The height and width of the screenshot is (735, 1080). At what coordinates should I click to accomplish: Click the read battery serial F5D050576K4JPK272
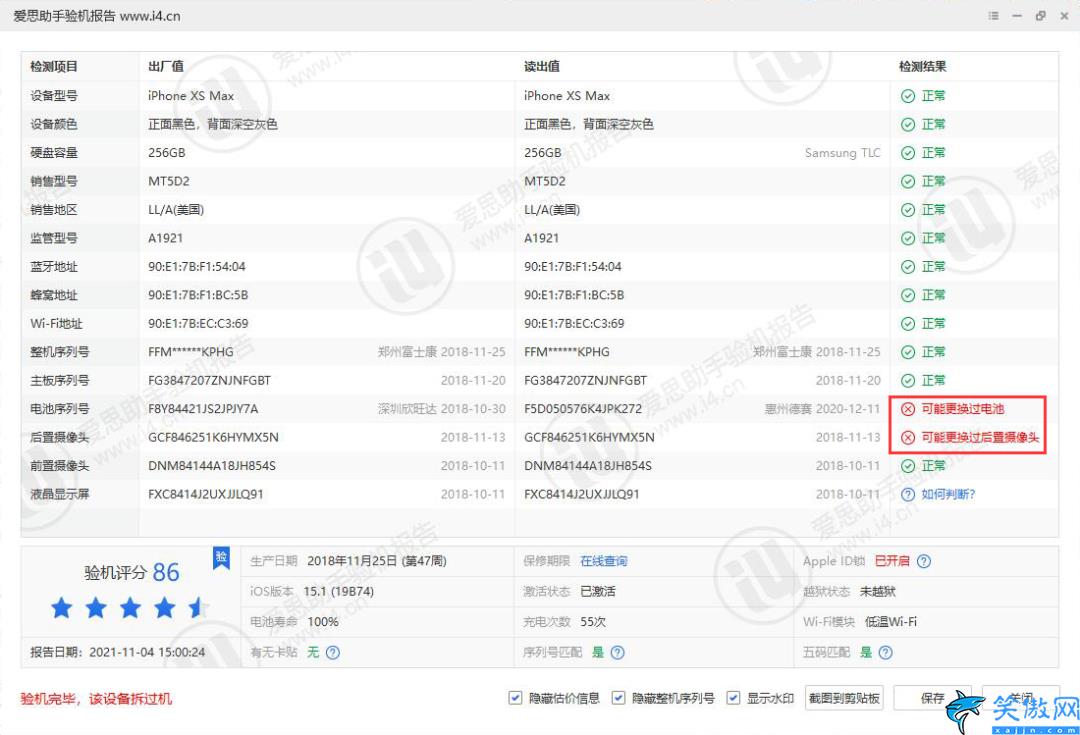pyautogui.click(x=583, y=409)
